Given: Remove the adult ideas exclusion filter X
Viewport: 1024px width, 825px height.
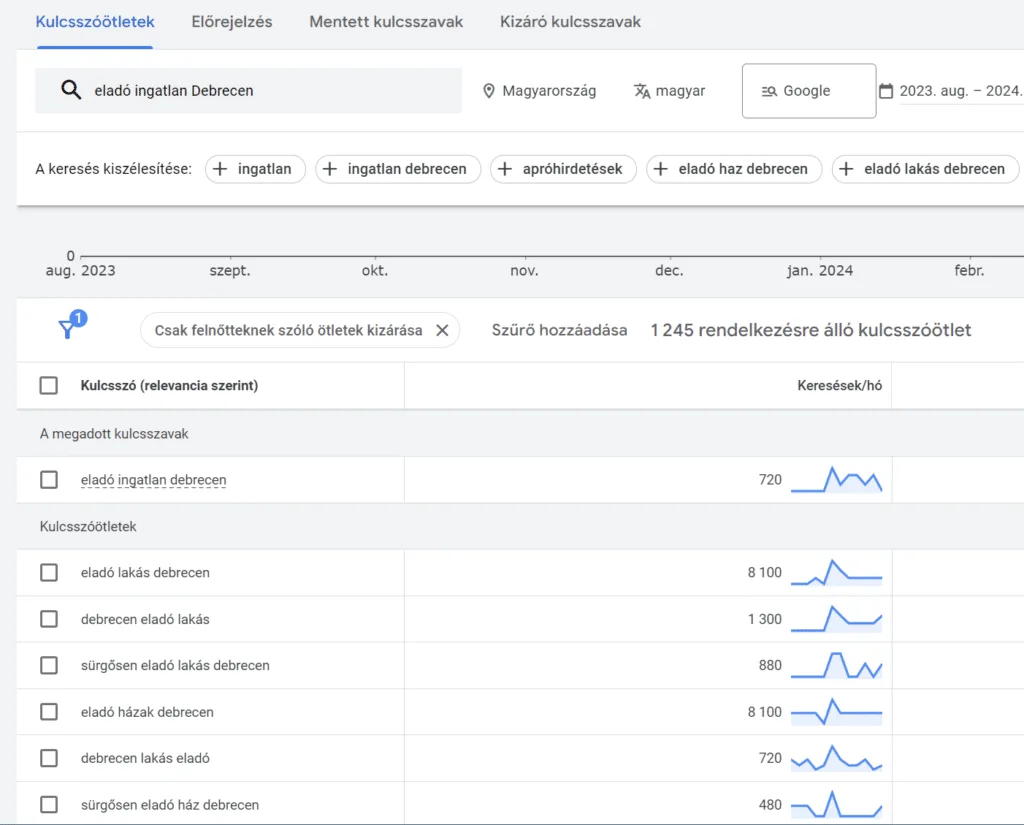Looking at the screenshot, I should 442,331.
